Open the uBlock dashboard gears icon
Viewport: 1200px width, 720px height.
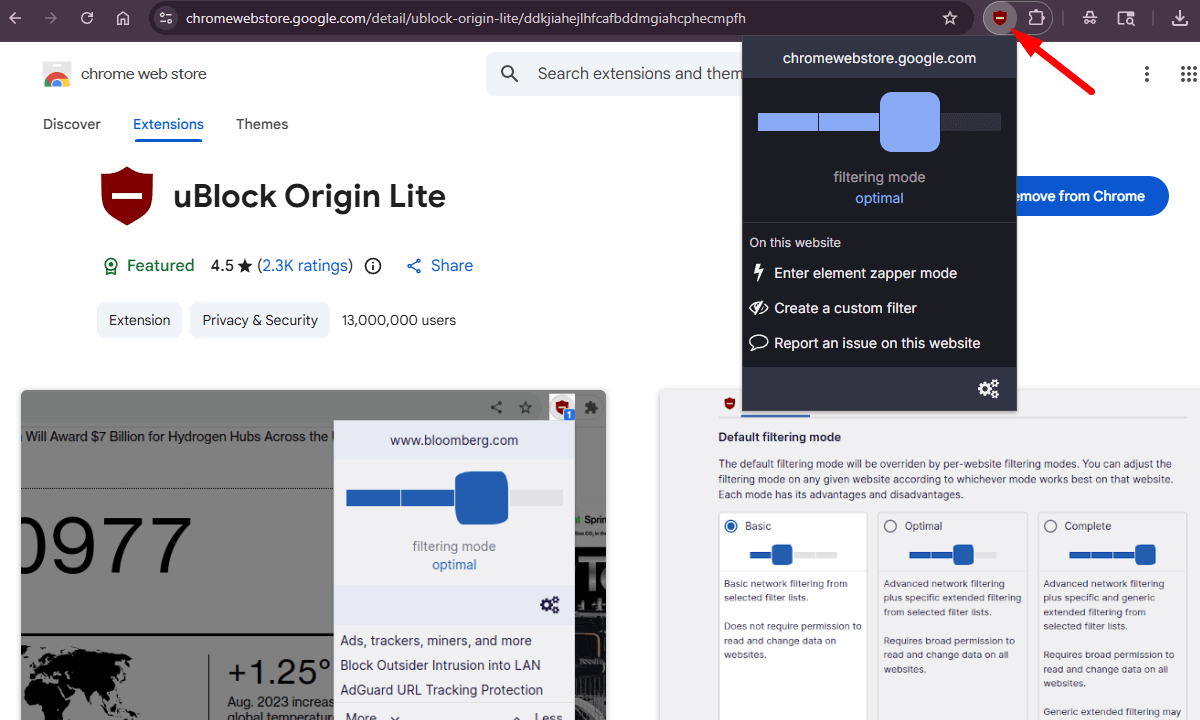[988, 388]
